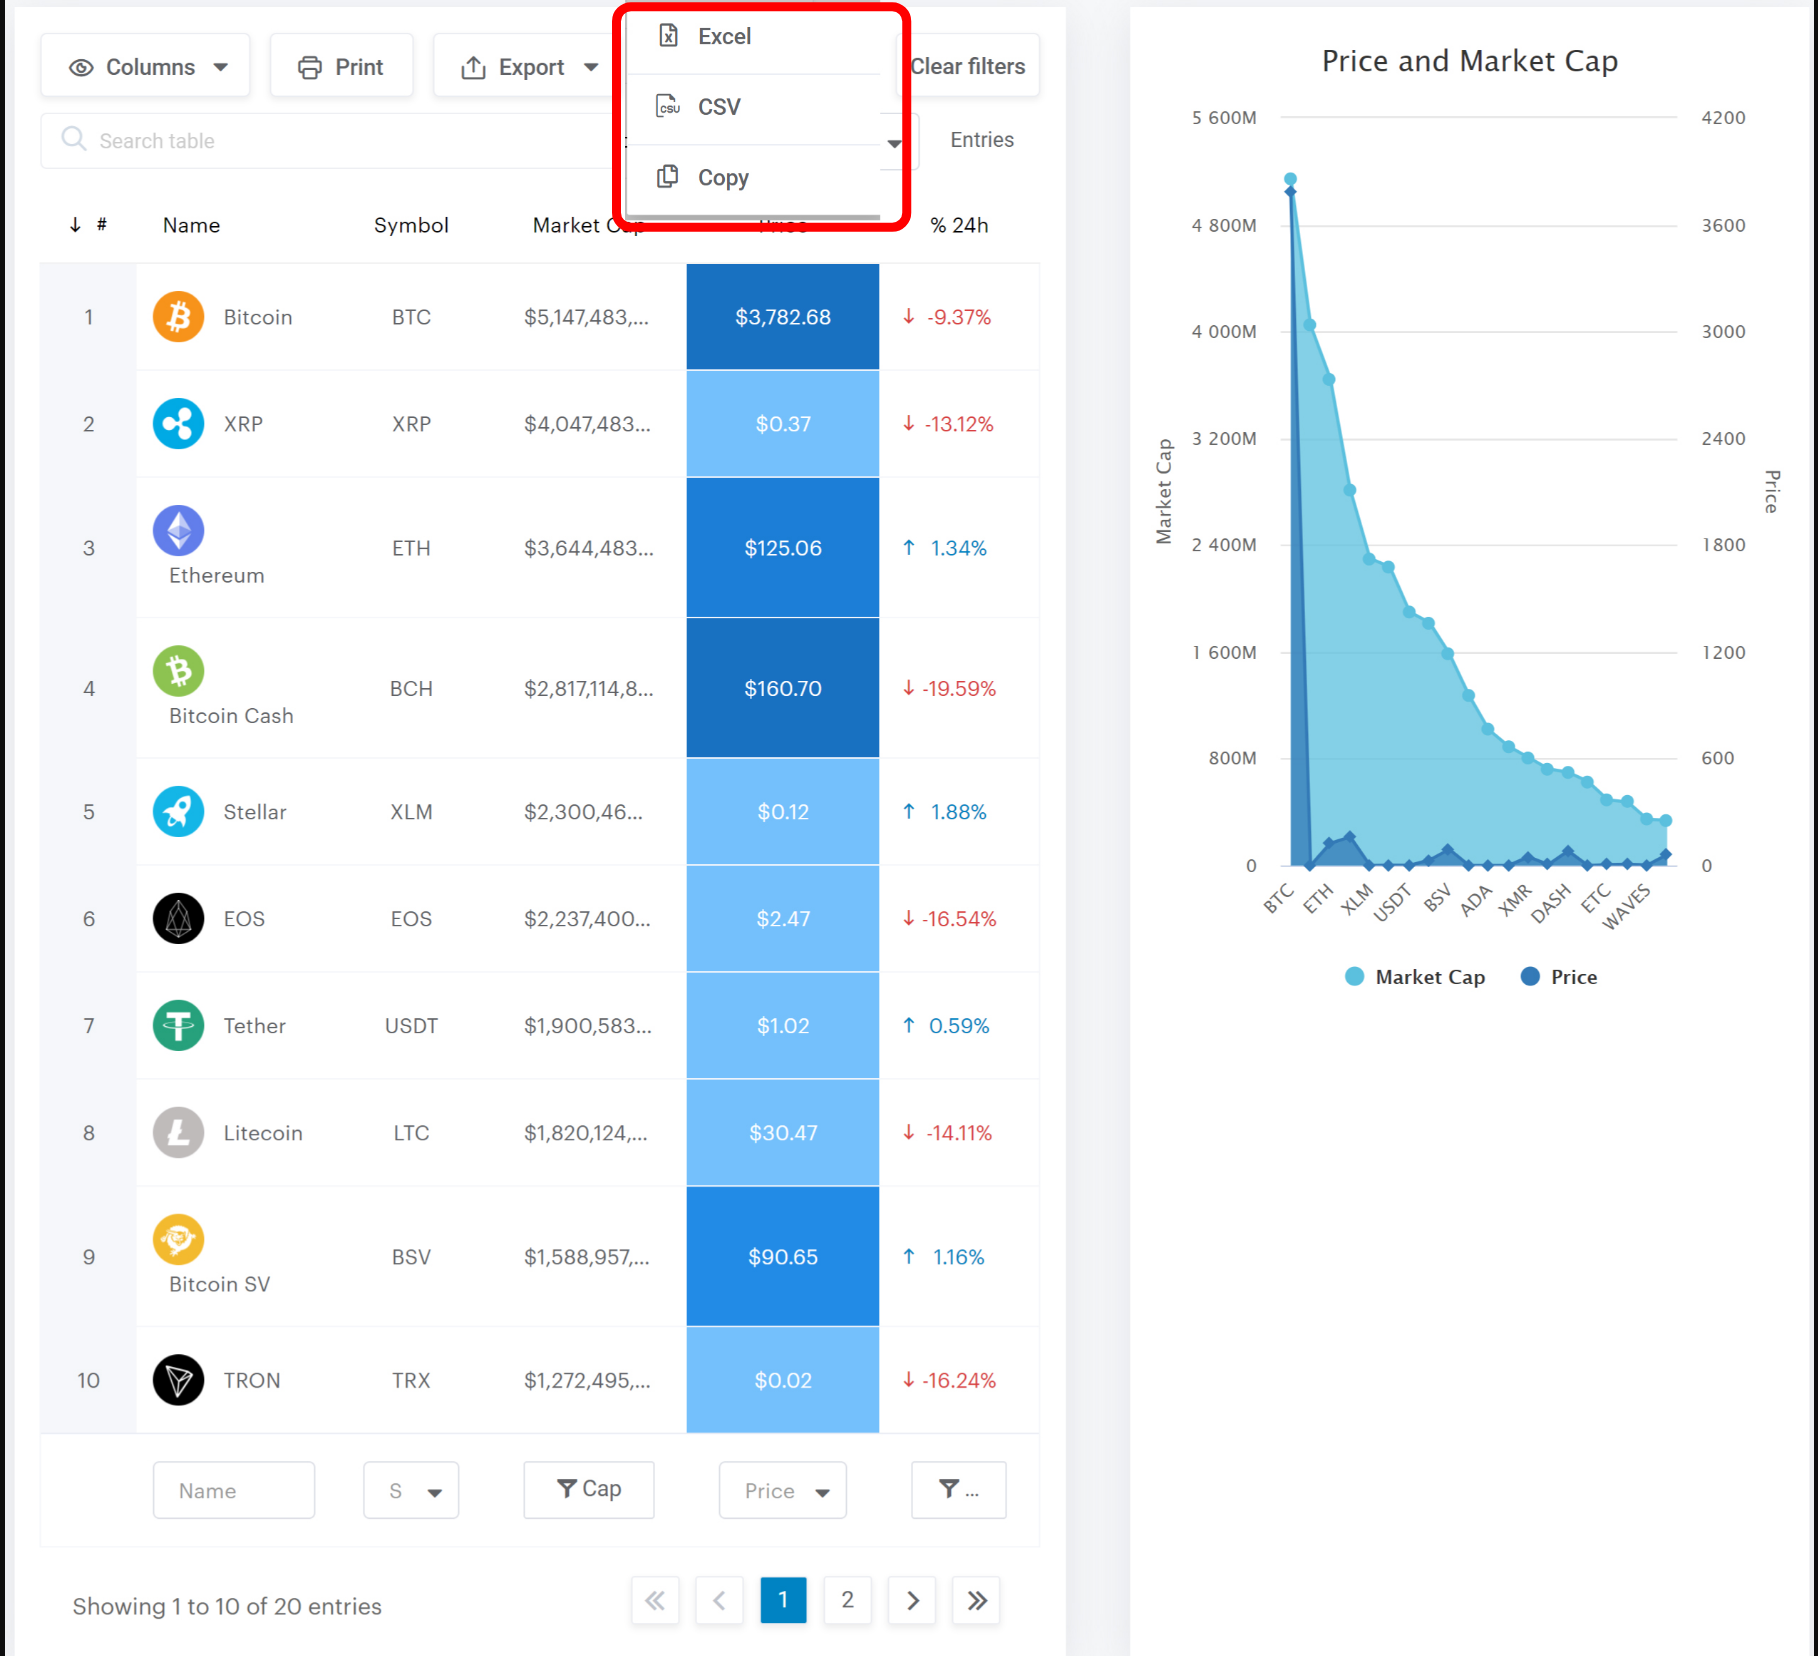
Task: Click Bitcoin price cell $3,782.68
Action: [x=783, y=317]
